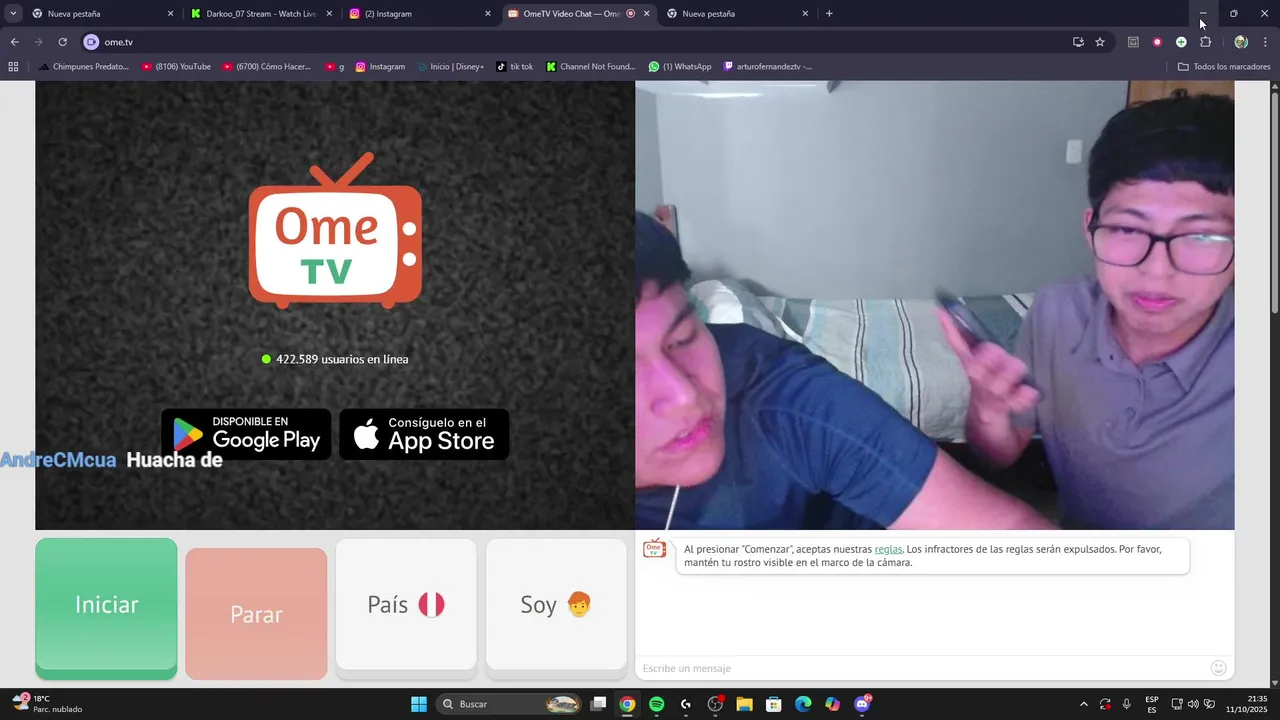Click the Google Play download badge

[x=246, y=434]
